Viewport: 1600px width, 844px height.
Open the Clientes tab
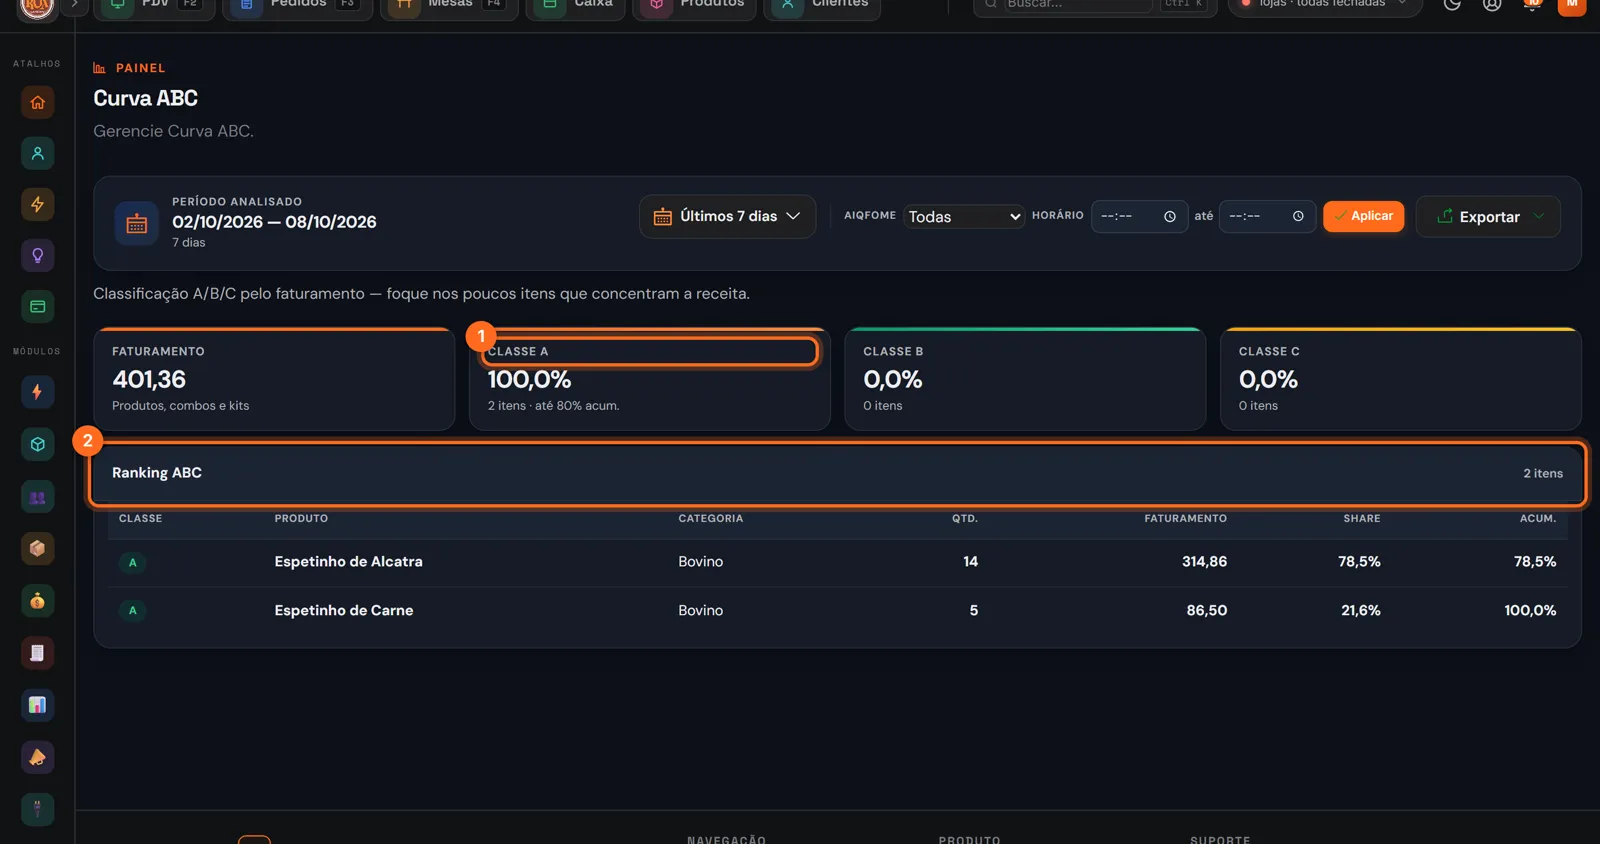click(822, 6)
